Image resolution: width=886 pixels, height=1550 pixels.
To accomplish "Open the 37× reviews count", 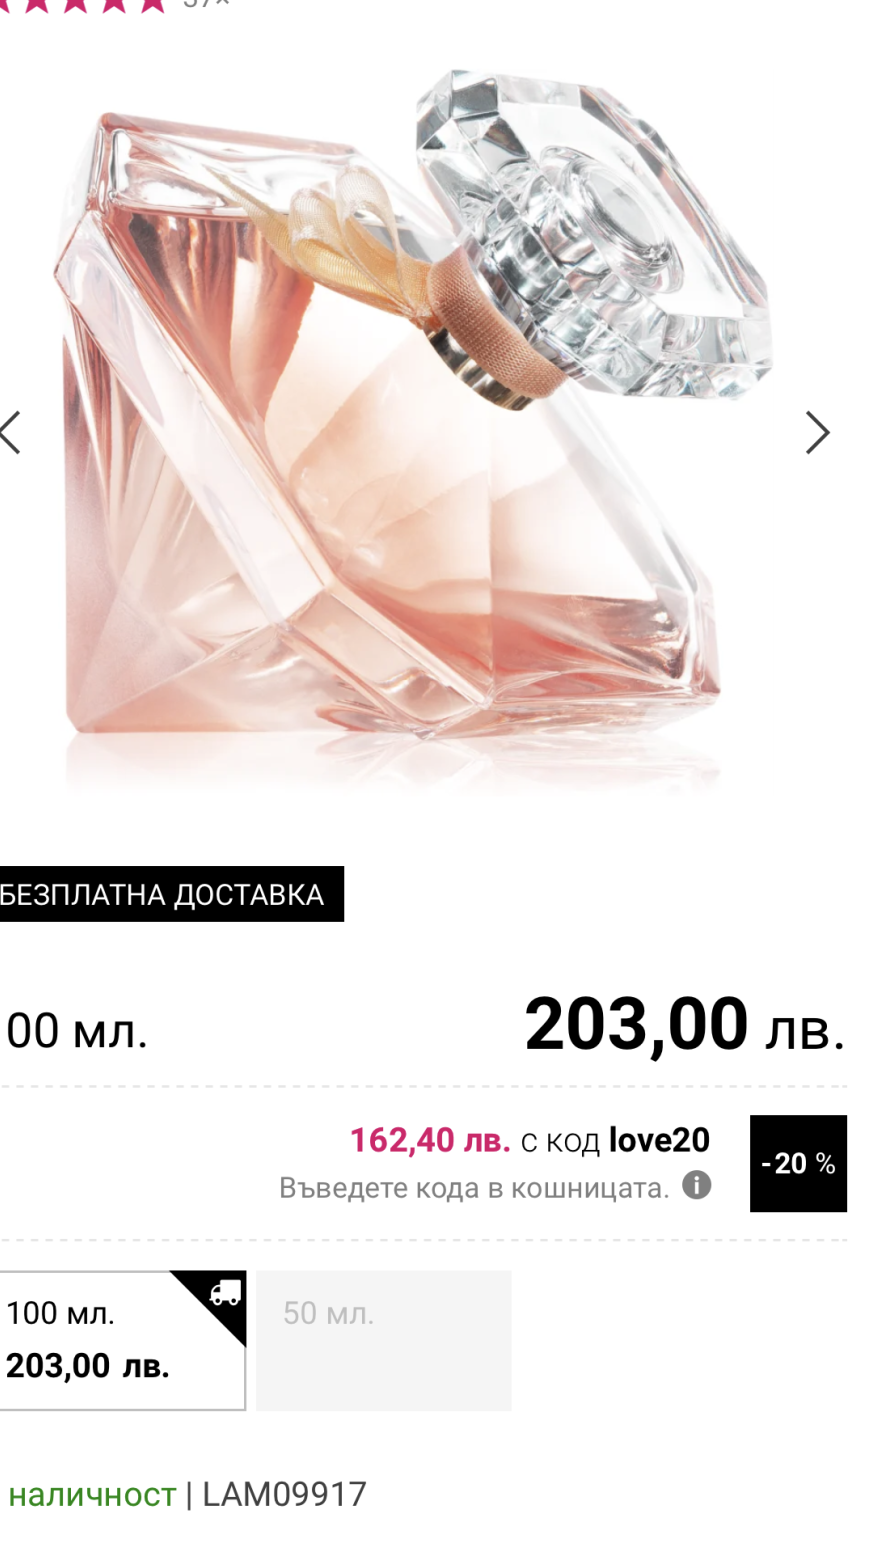I will 206,4.
